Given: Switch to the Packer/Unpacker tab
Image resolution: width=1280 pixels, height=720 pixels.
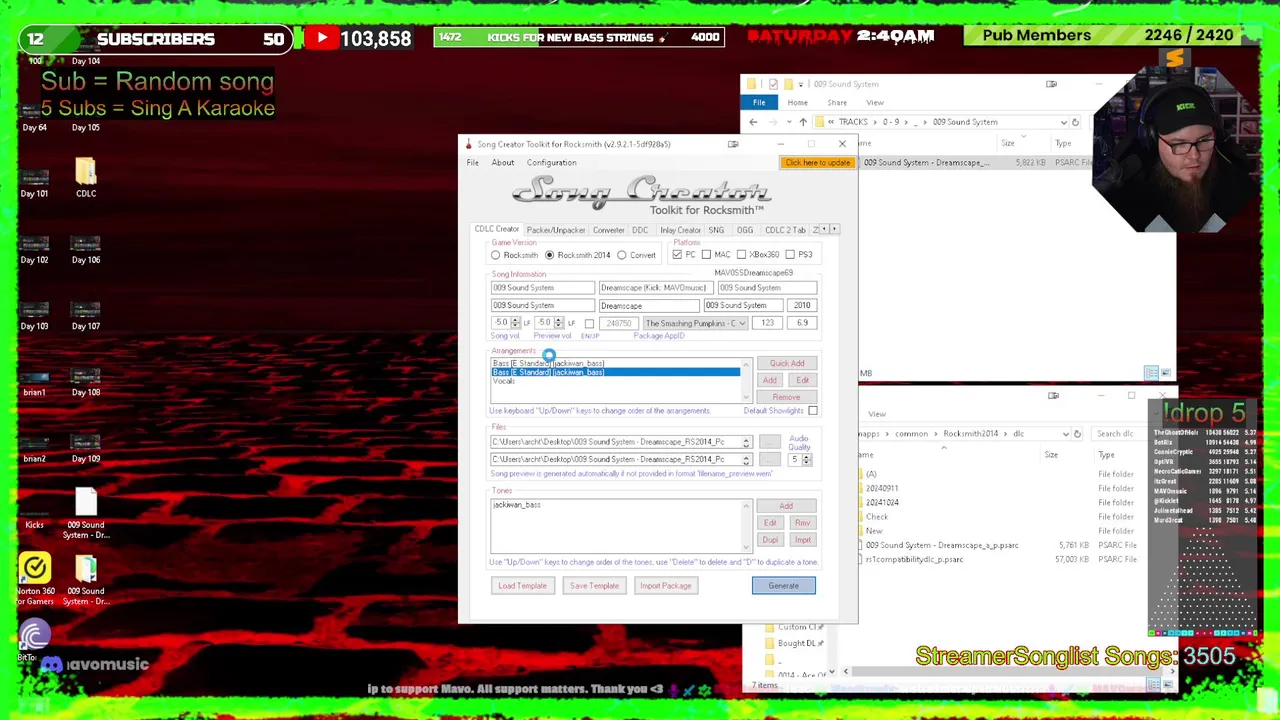Looking at the screenshot, I should point(555,230).
